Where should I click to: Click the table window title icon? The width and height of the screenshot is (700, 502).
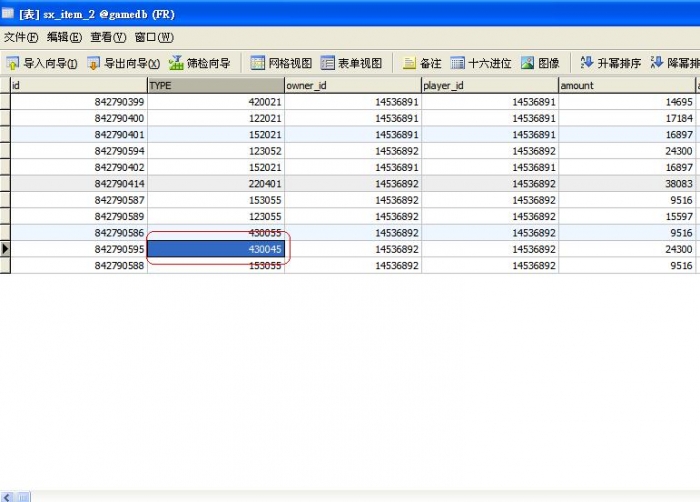8,13
